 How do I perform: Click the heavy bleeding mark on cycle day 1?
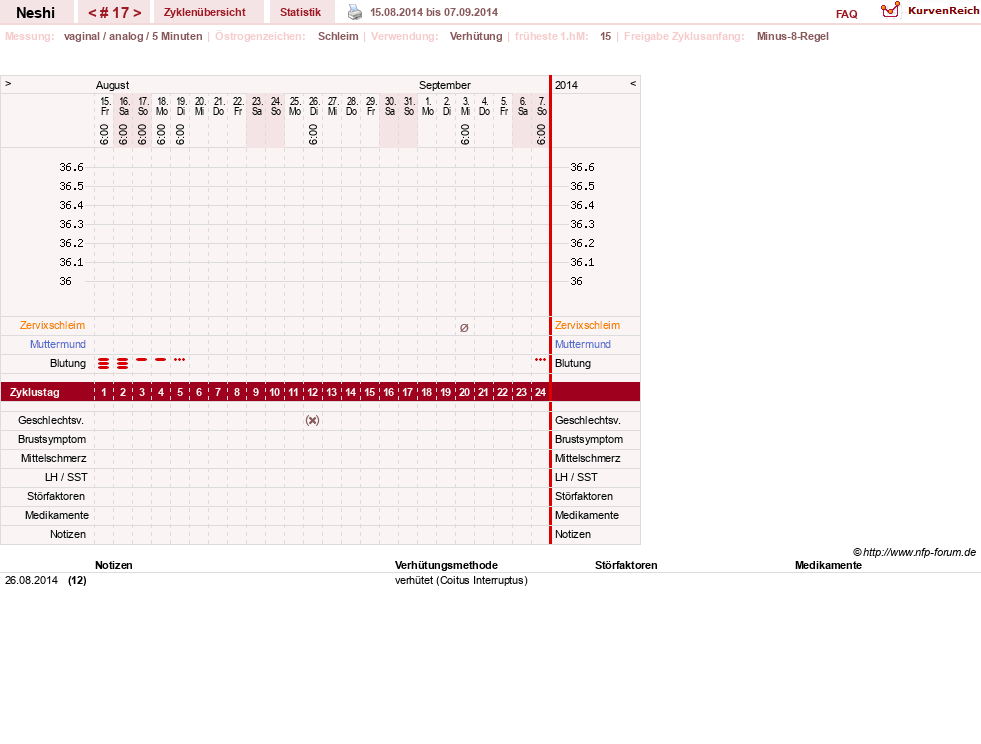tap(104, 363)
